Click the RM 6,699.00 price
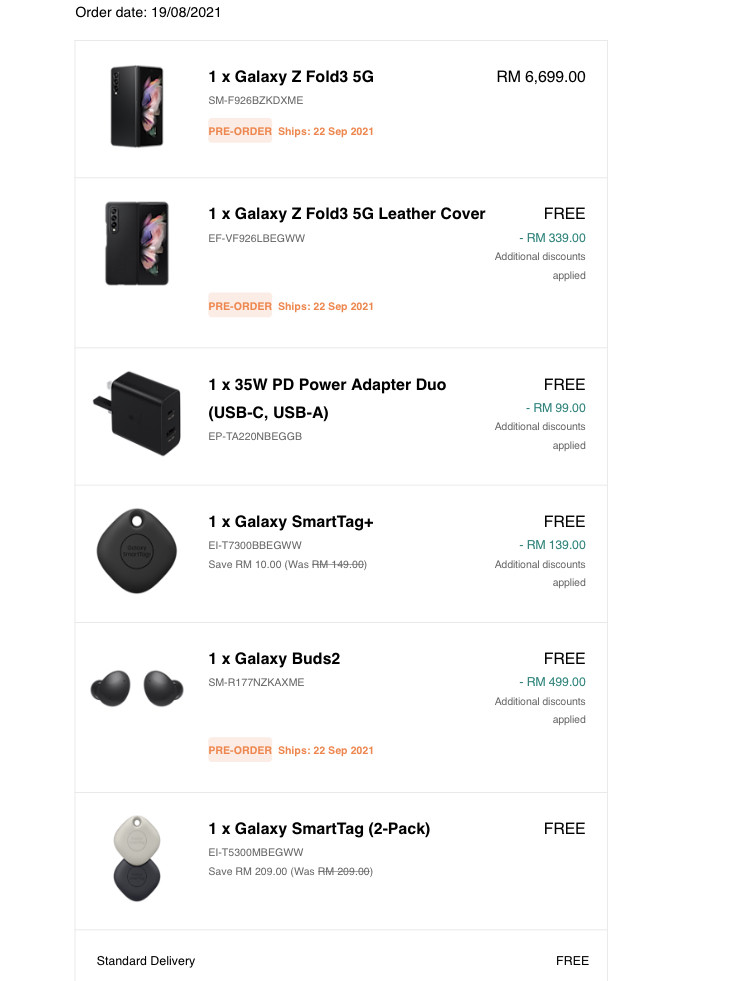 point(541,77)
